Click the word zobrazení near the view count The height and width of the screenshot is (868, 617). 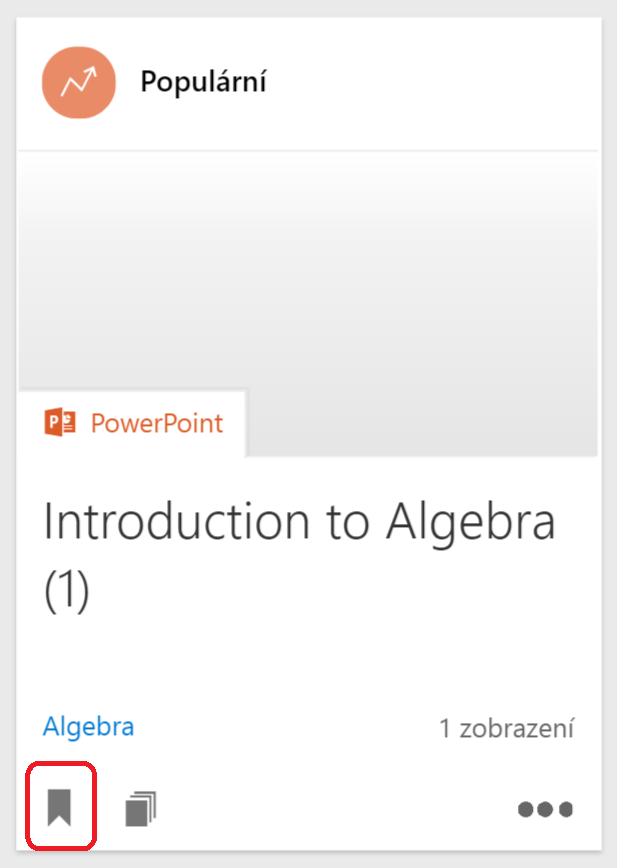[x=517, y=729]
